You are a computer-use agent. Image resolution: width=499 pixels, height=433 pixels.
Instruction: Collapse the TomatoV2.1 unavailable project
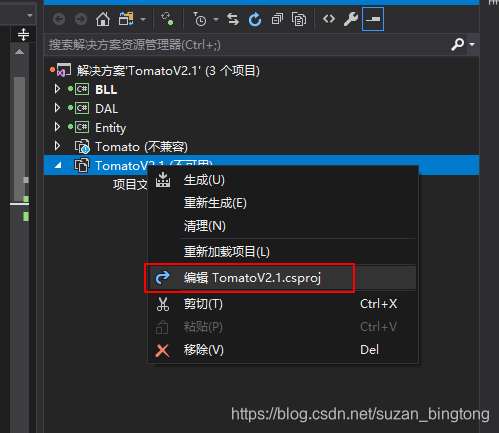[58, 165]
